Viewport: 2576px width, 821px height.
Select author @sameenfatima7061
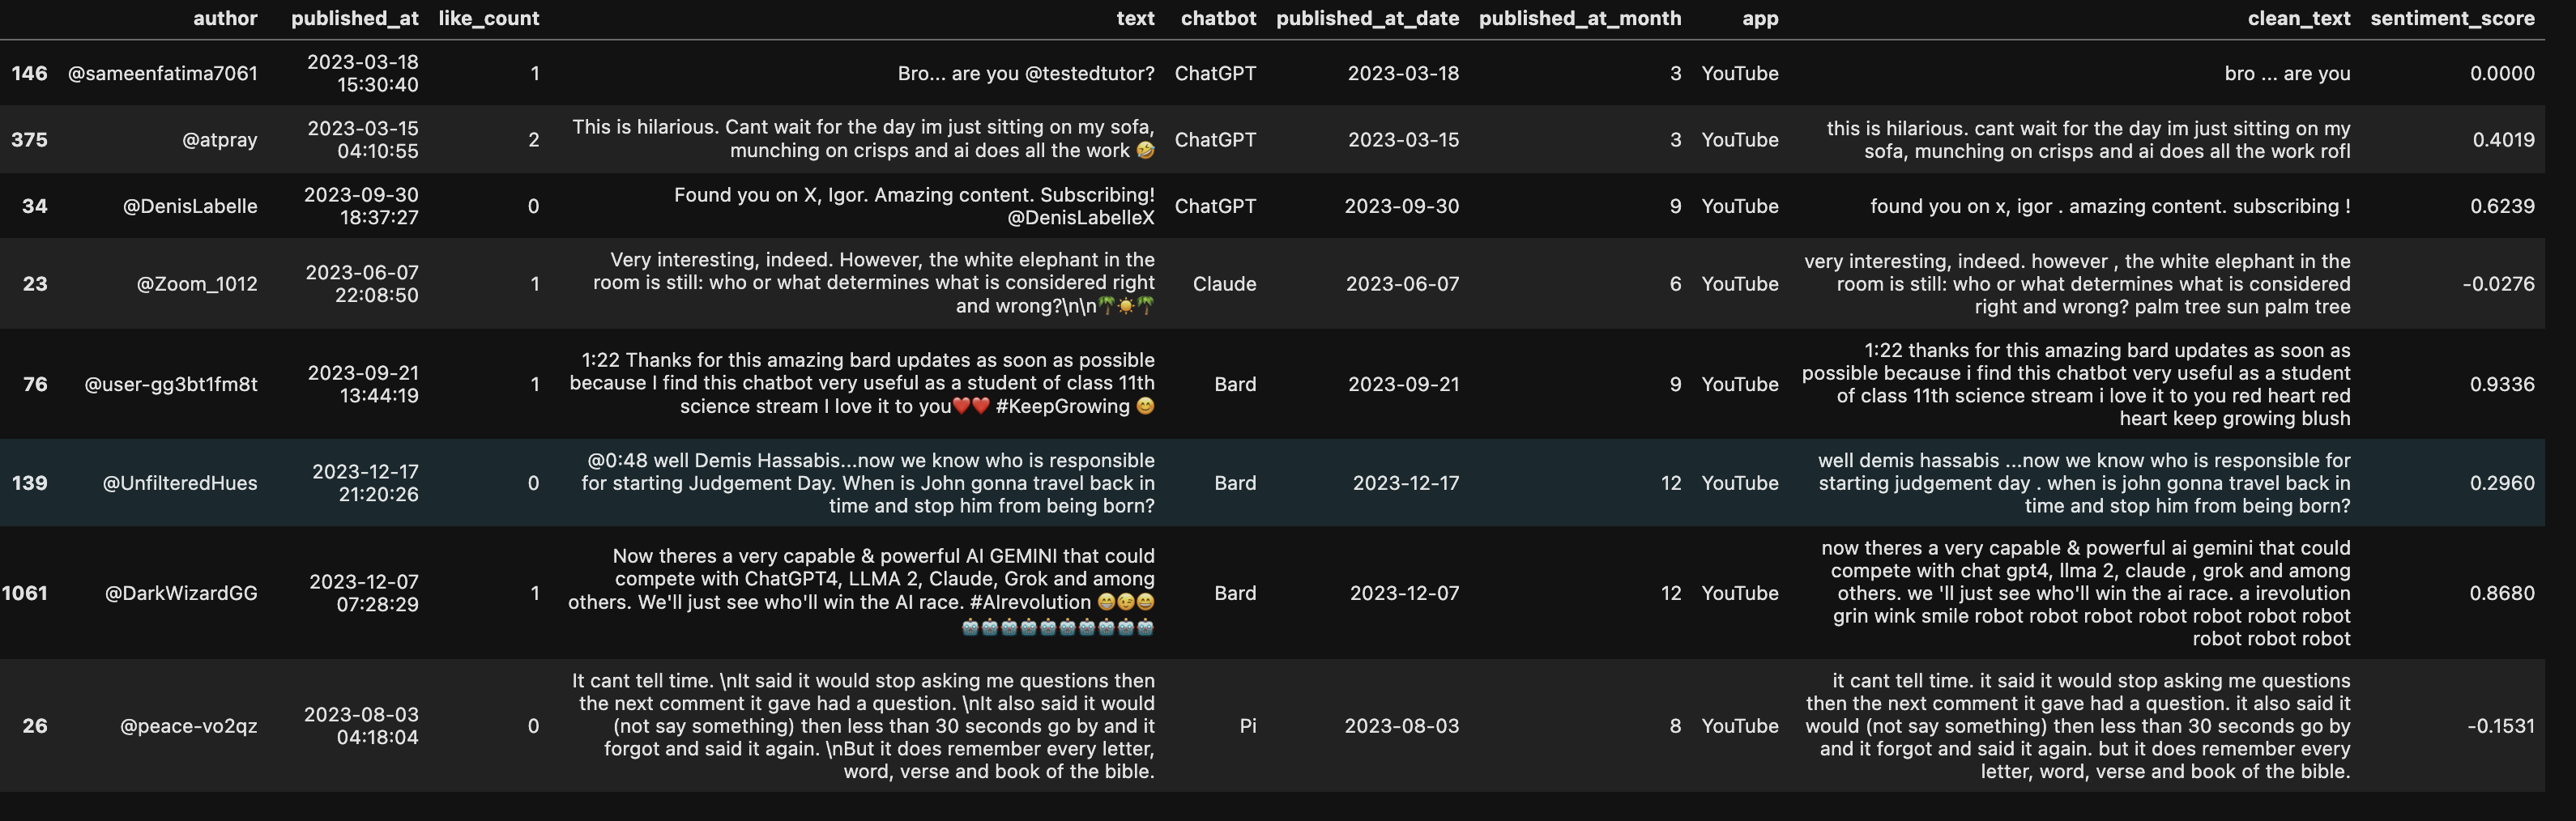163,73
